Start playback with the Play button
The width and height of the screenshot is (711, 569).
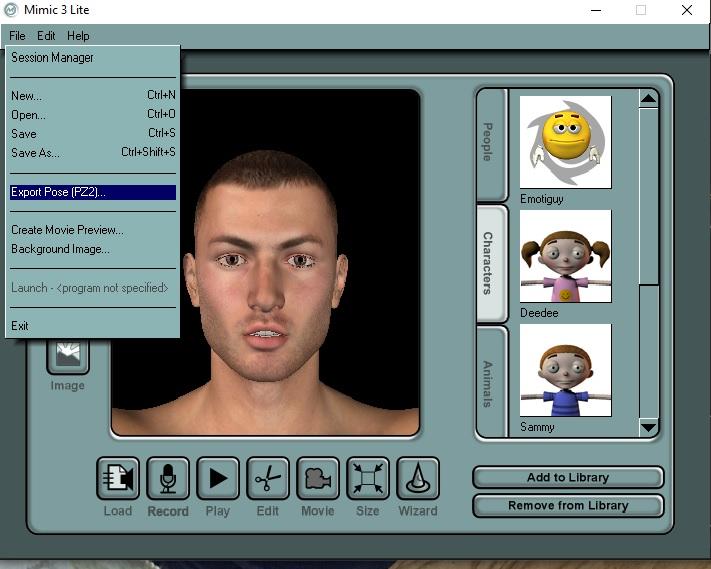(218, 478)
